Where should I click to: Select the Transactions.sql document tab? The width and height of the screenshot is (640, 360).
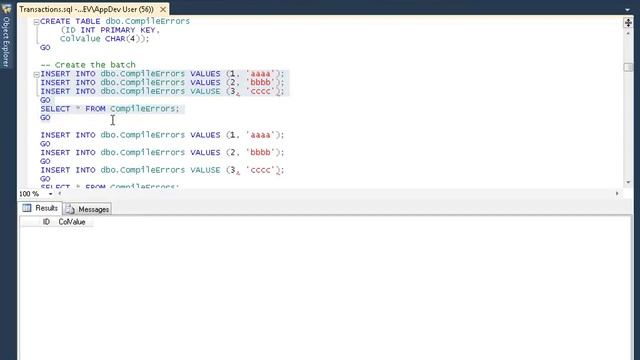click(87, 9)
